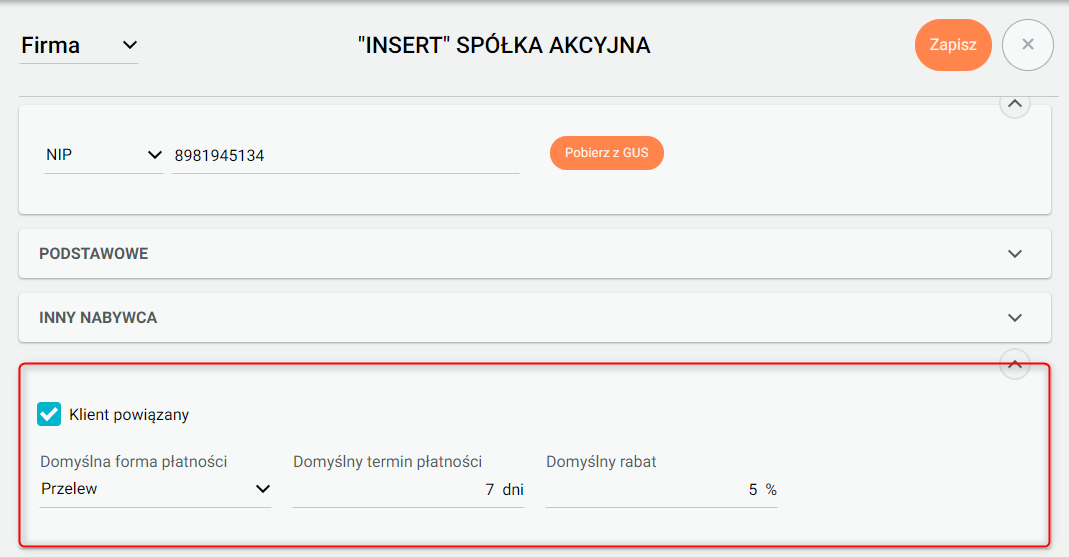
Task: Click the NIP number field with 8981945134
Action: click(345, 156)
